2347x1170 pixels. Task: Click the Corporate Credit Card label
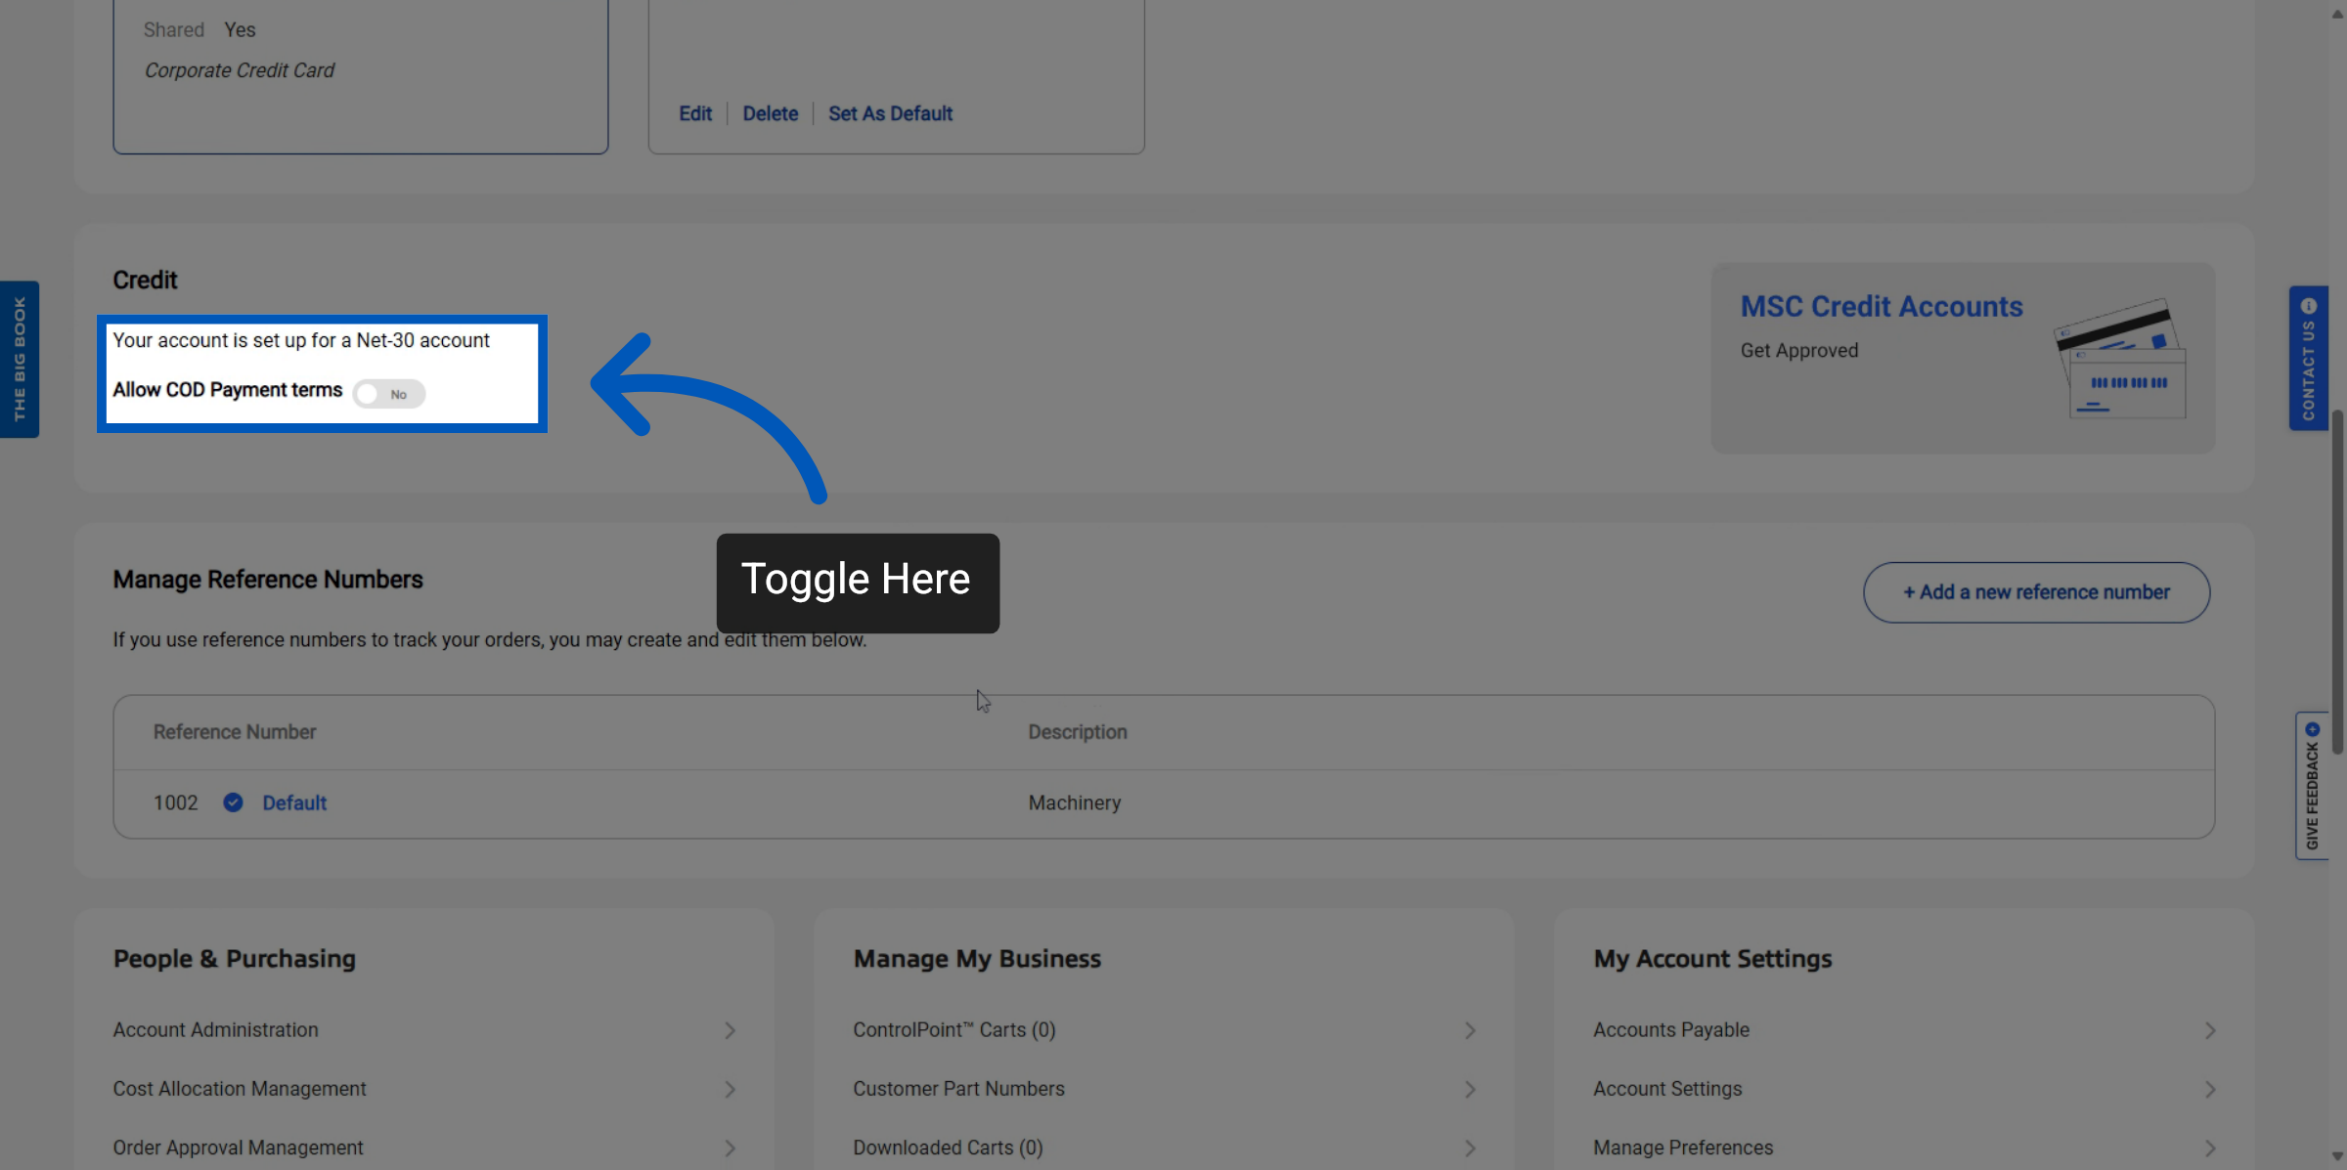(239, 71)
